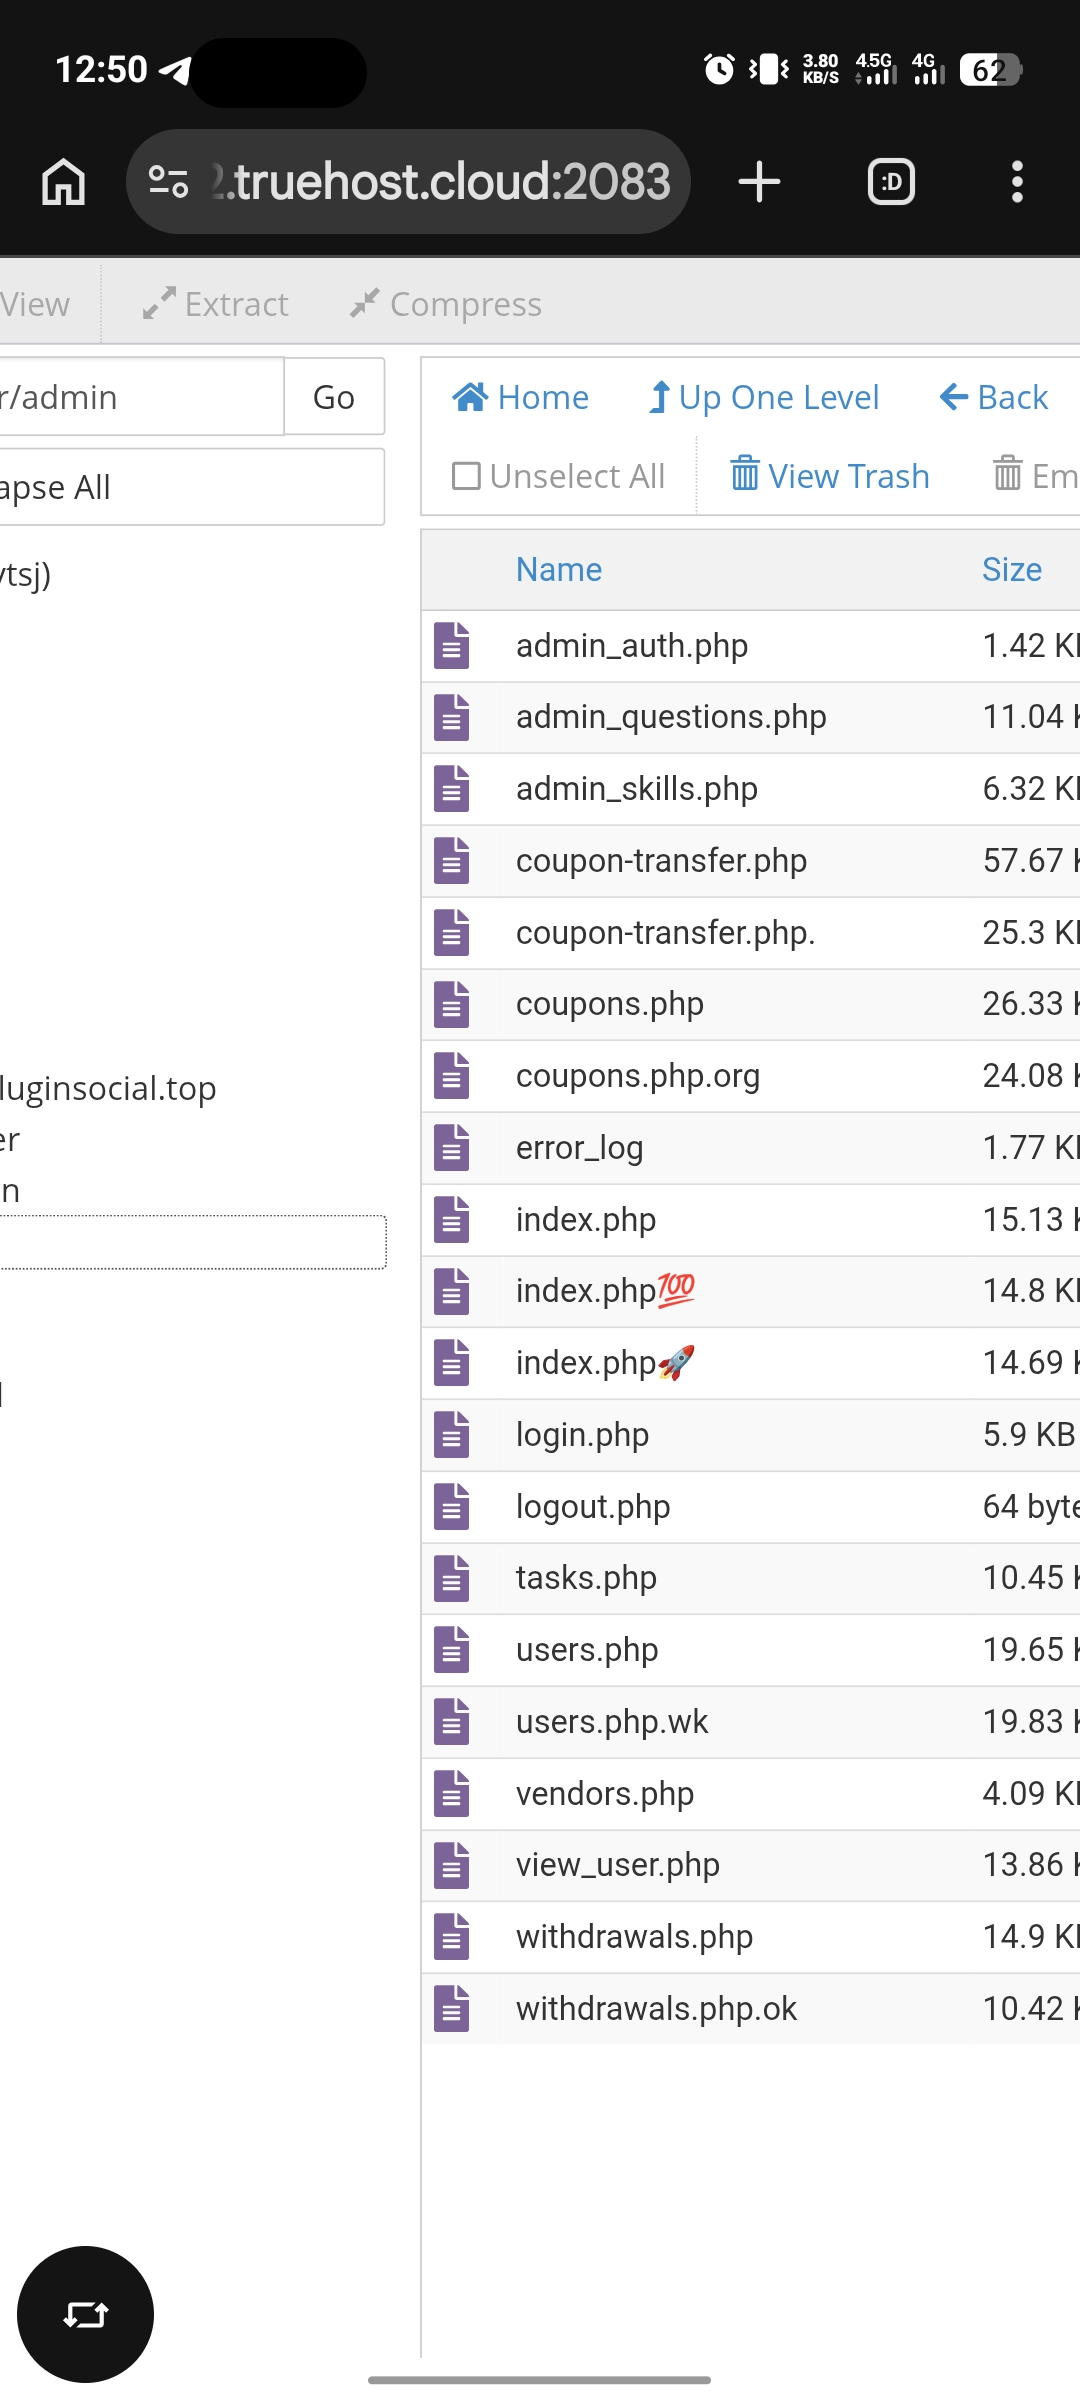Tap the site settings icon in address bar
Viewport: 1080px width, 2400px height.
click(168, 182)
